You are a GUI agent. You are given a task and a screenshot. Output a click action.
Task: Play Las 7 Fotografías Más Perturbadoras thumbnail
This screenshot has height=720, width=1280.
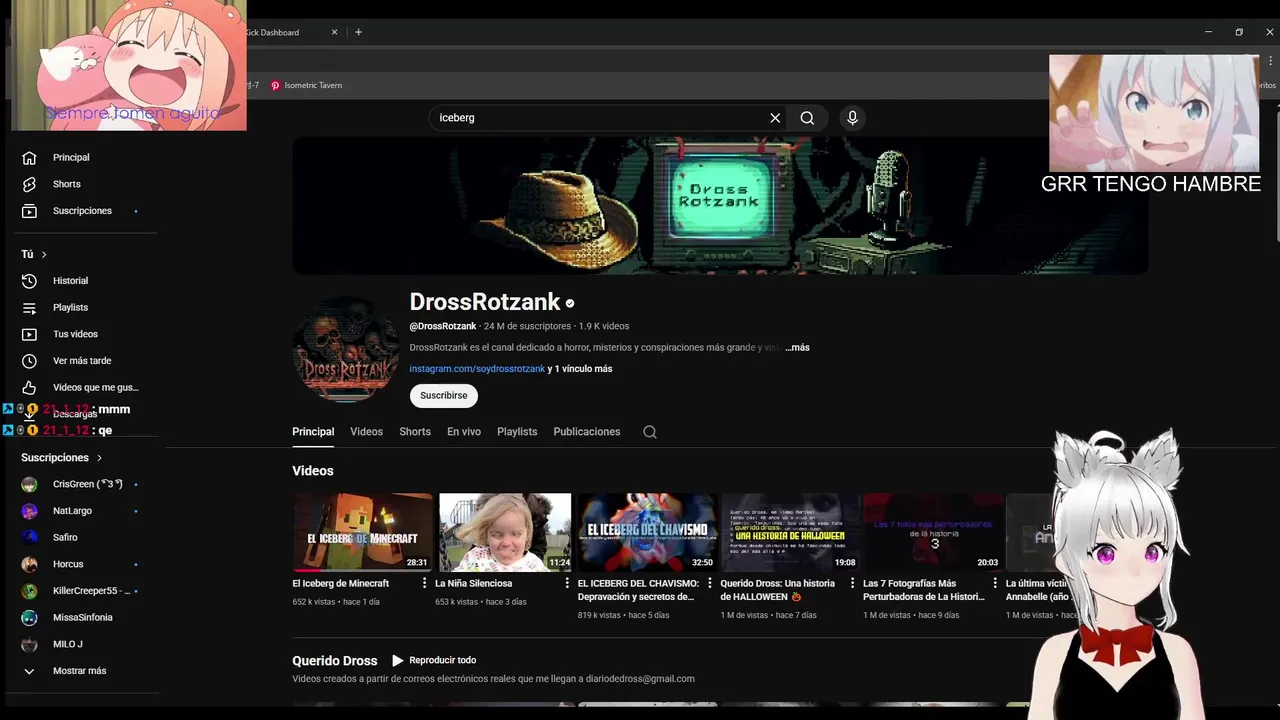coord(933,532)
